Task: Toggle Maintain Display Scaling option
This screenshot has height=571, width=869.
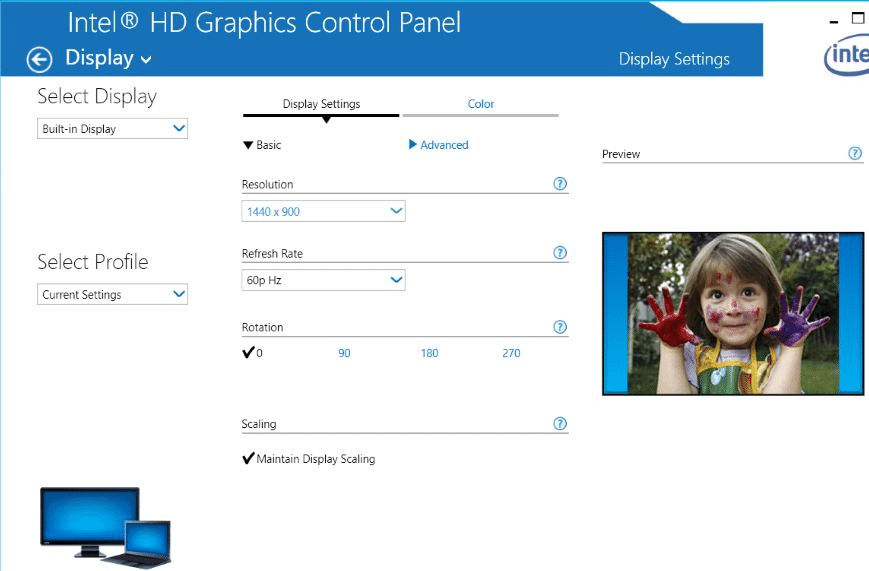Action: pos(309,458)
